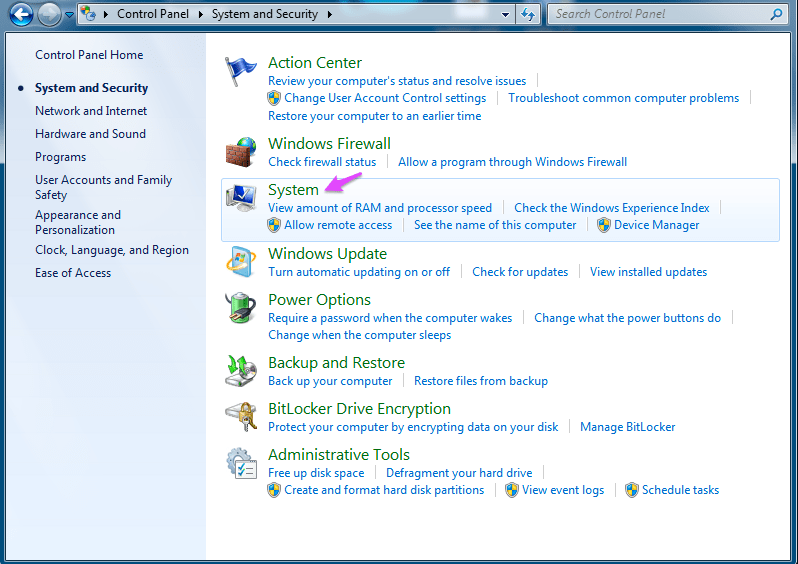Click the Back navigation arrow button
This screenshot has width=798, height=564.
coord(21,14)
